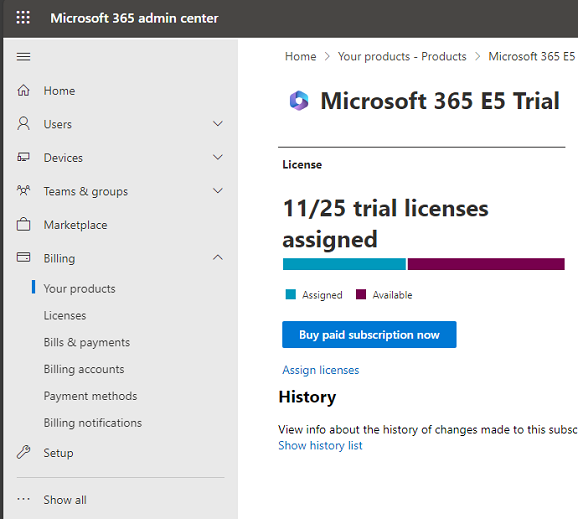The height and width of the screenshot is (519, 578).
Task: Open the app launcher waffle icon
Action: click(23, 17)
